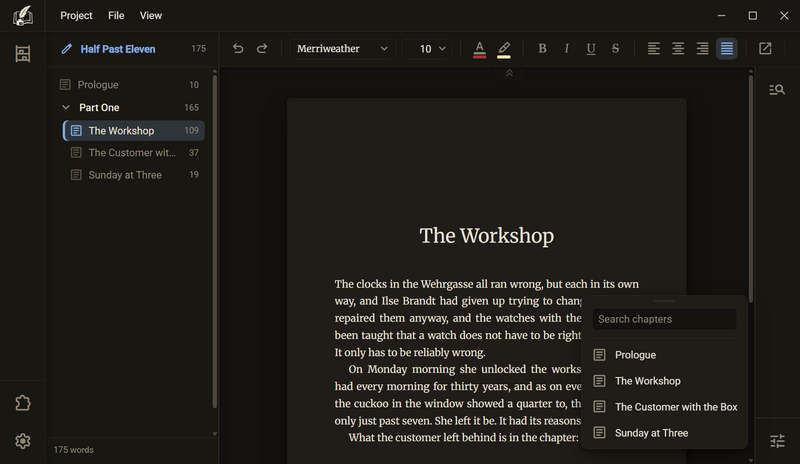Click the sidebar scroll down arrow

215,434
